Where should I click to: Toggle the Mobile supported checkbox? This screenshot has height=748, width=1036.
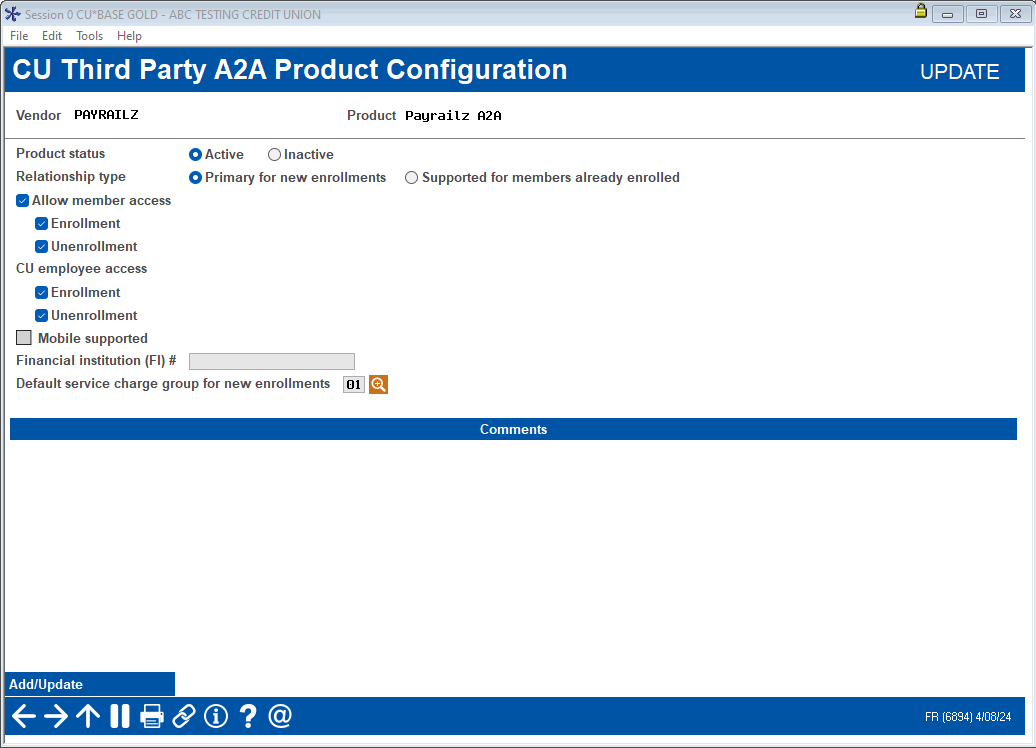pos(24,338)
